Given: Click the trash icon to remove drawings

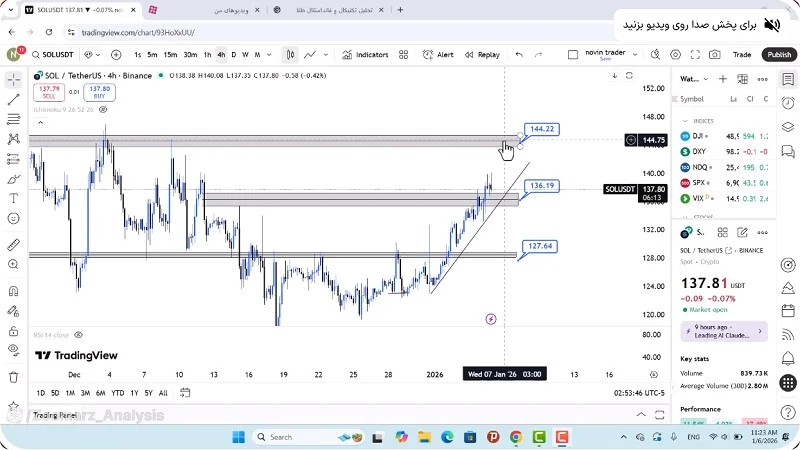Looking at the screenshot, I should [x=13, y=377].
